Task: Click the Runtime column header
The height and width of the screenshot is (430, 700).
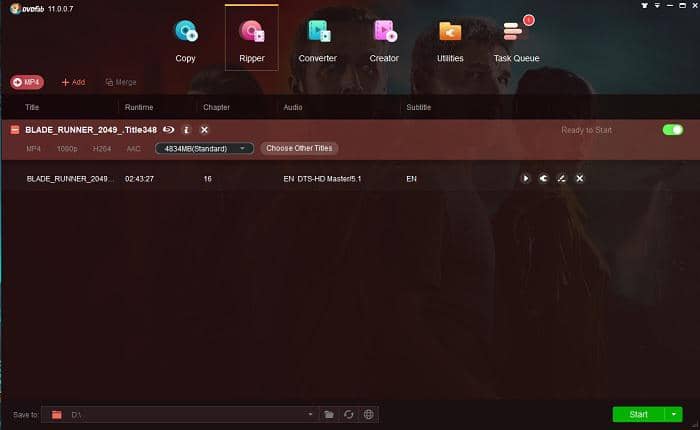Action: (139, 107)
